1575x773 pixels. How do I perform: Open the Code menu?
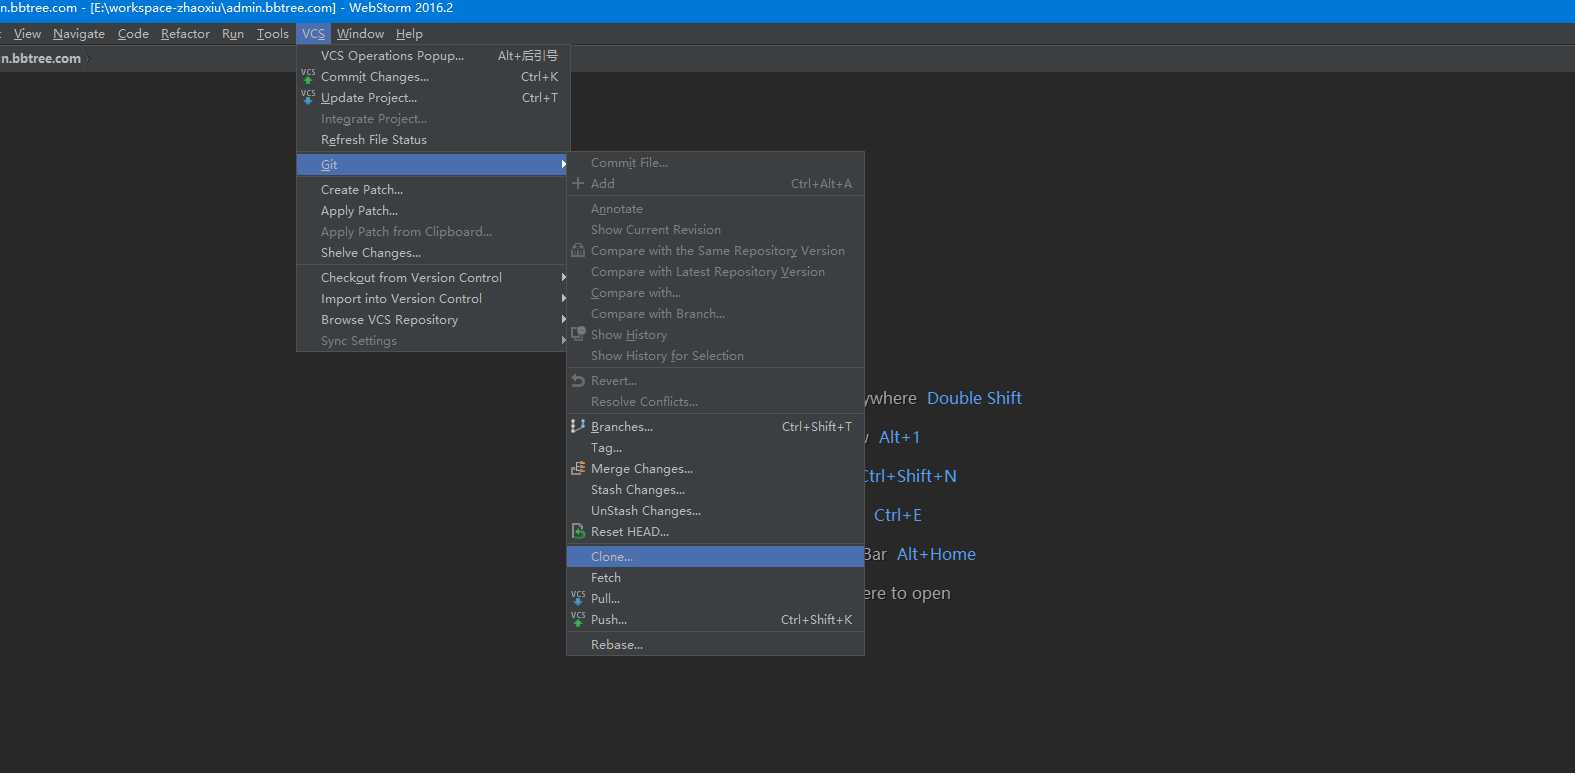(133, 34)
